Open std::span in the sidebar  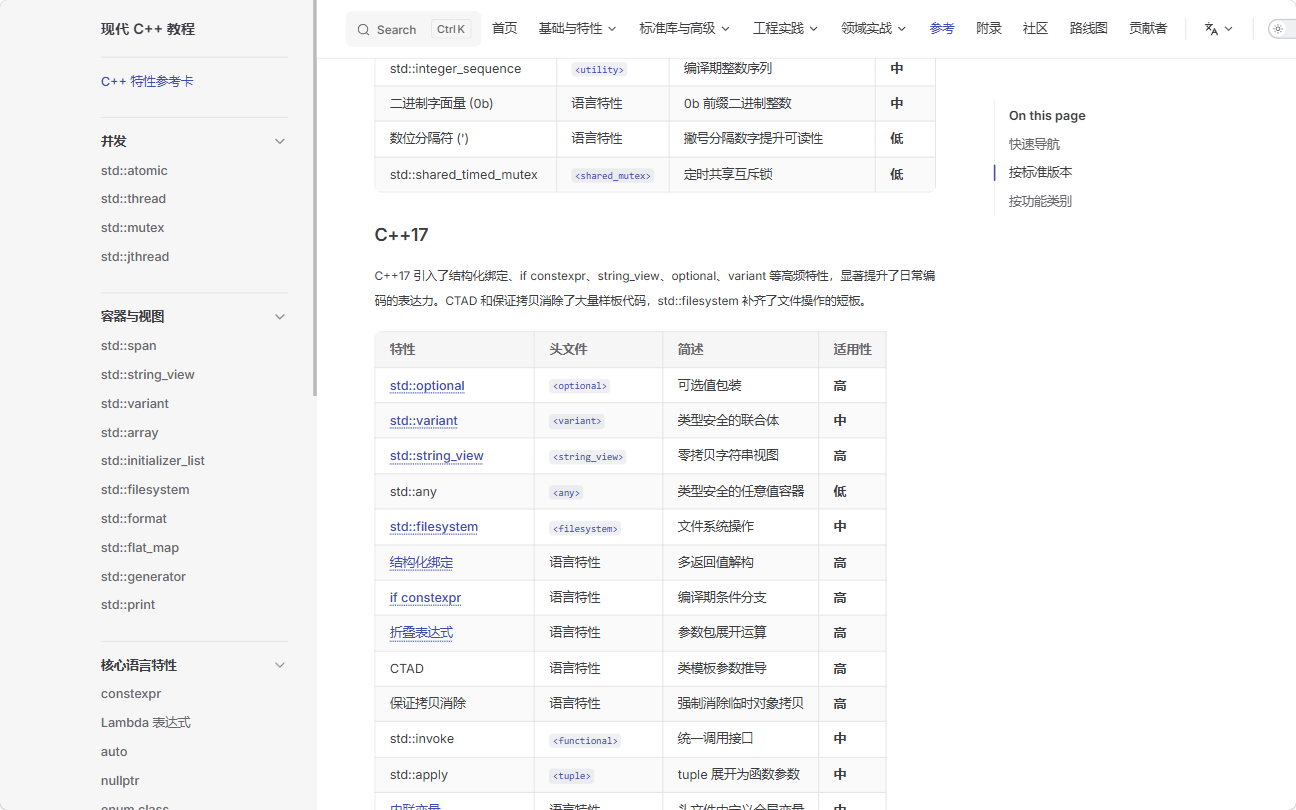pos(128,346)
